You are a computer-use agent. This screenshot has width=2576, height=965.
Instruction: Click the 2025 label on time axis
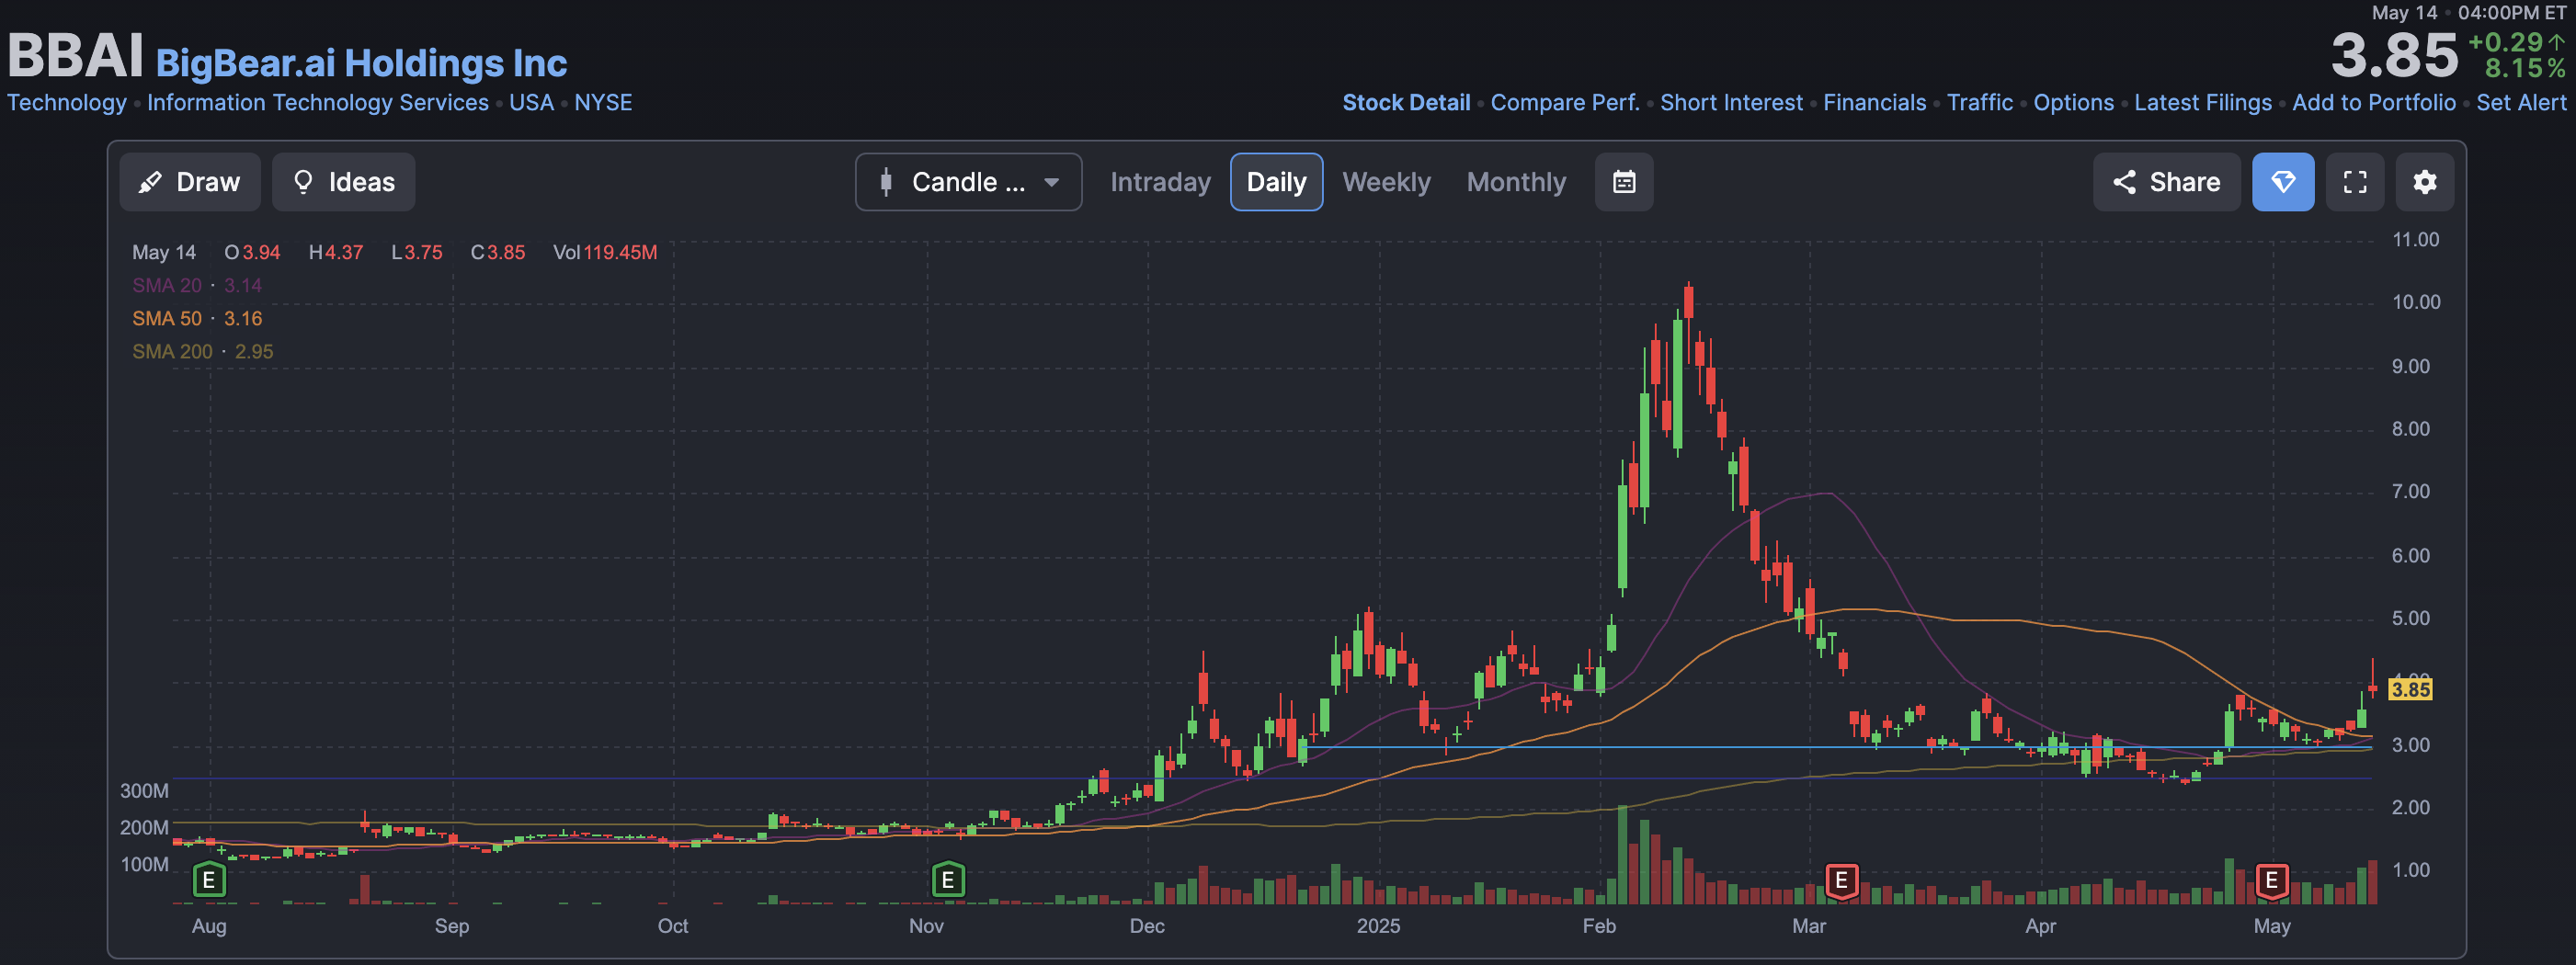point(1378,926)
